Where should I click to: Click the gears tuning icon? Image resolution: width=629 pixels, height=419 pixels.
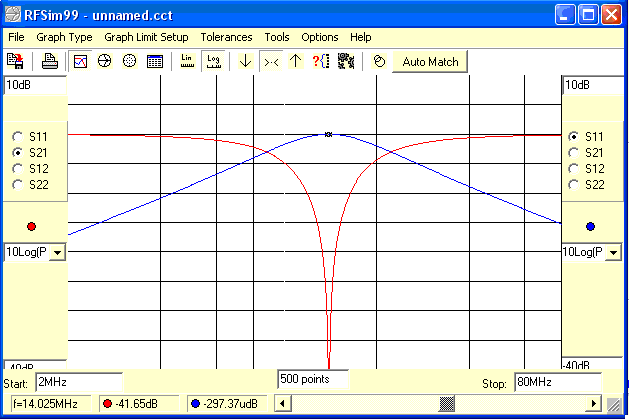coord(346,61)
